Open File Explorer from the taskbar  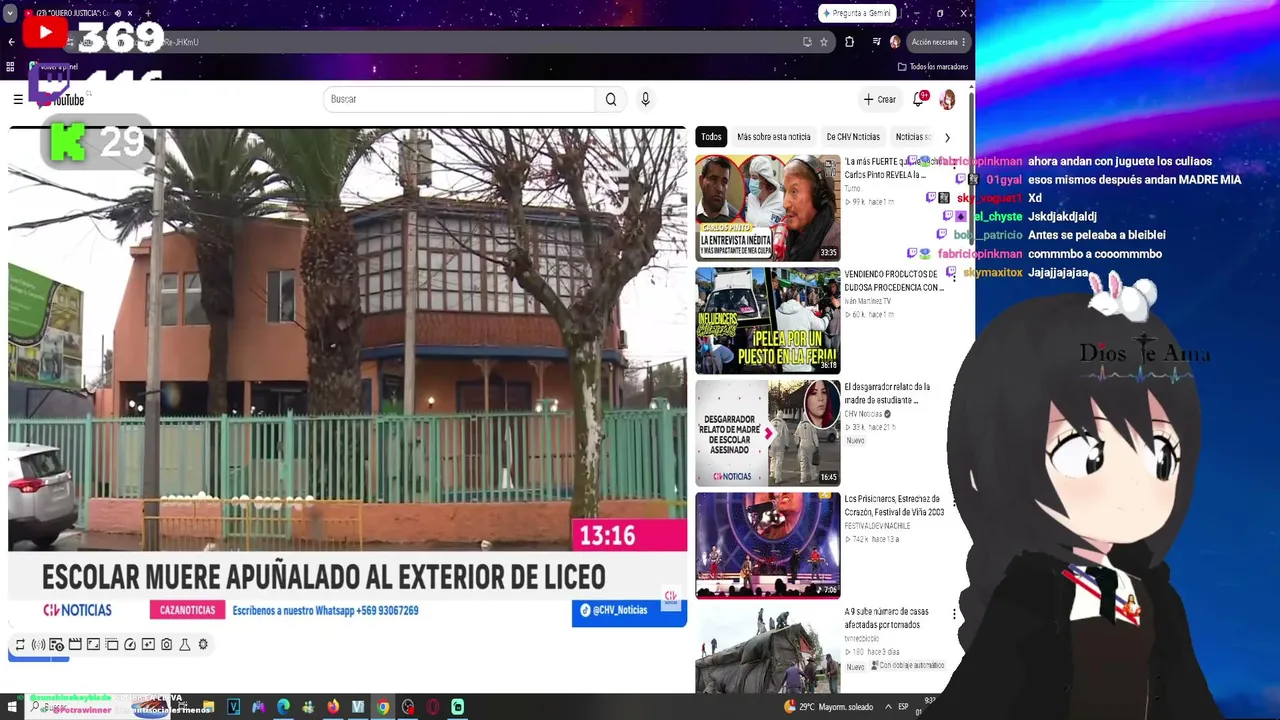click(x=209, y=707)
